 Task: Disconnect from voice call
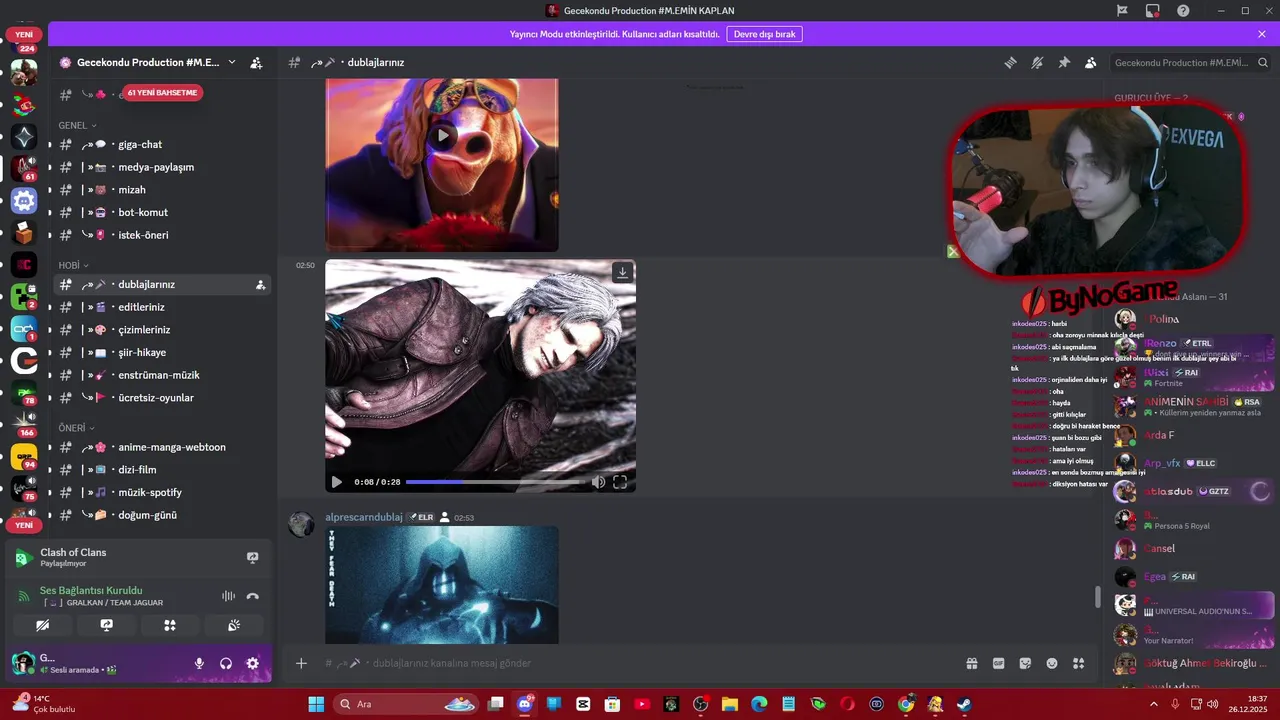pyautogui.click(x=252, y=596)
